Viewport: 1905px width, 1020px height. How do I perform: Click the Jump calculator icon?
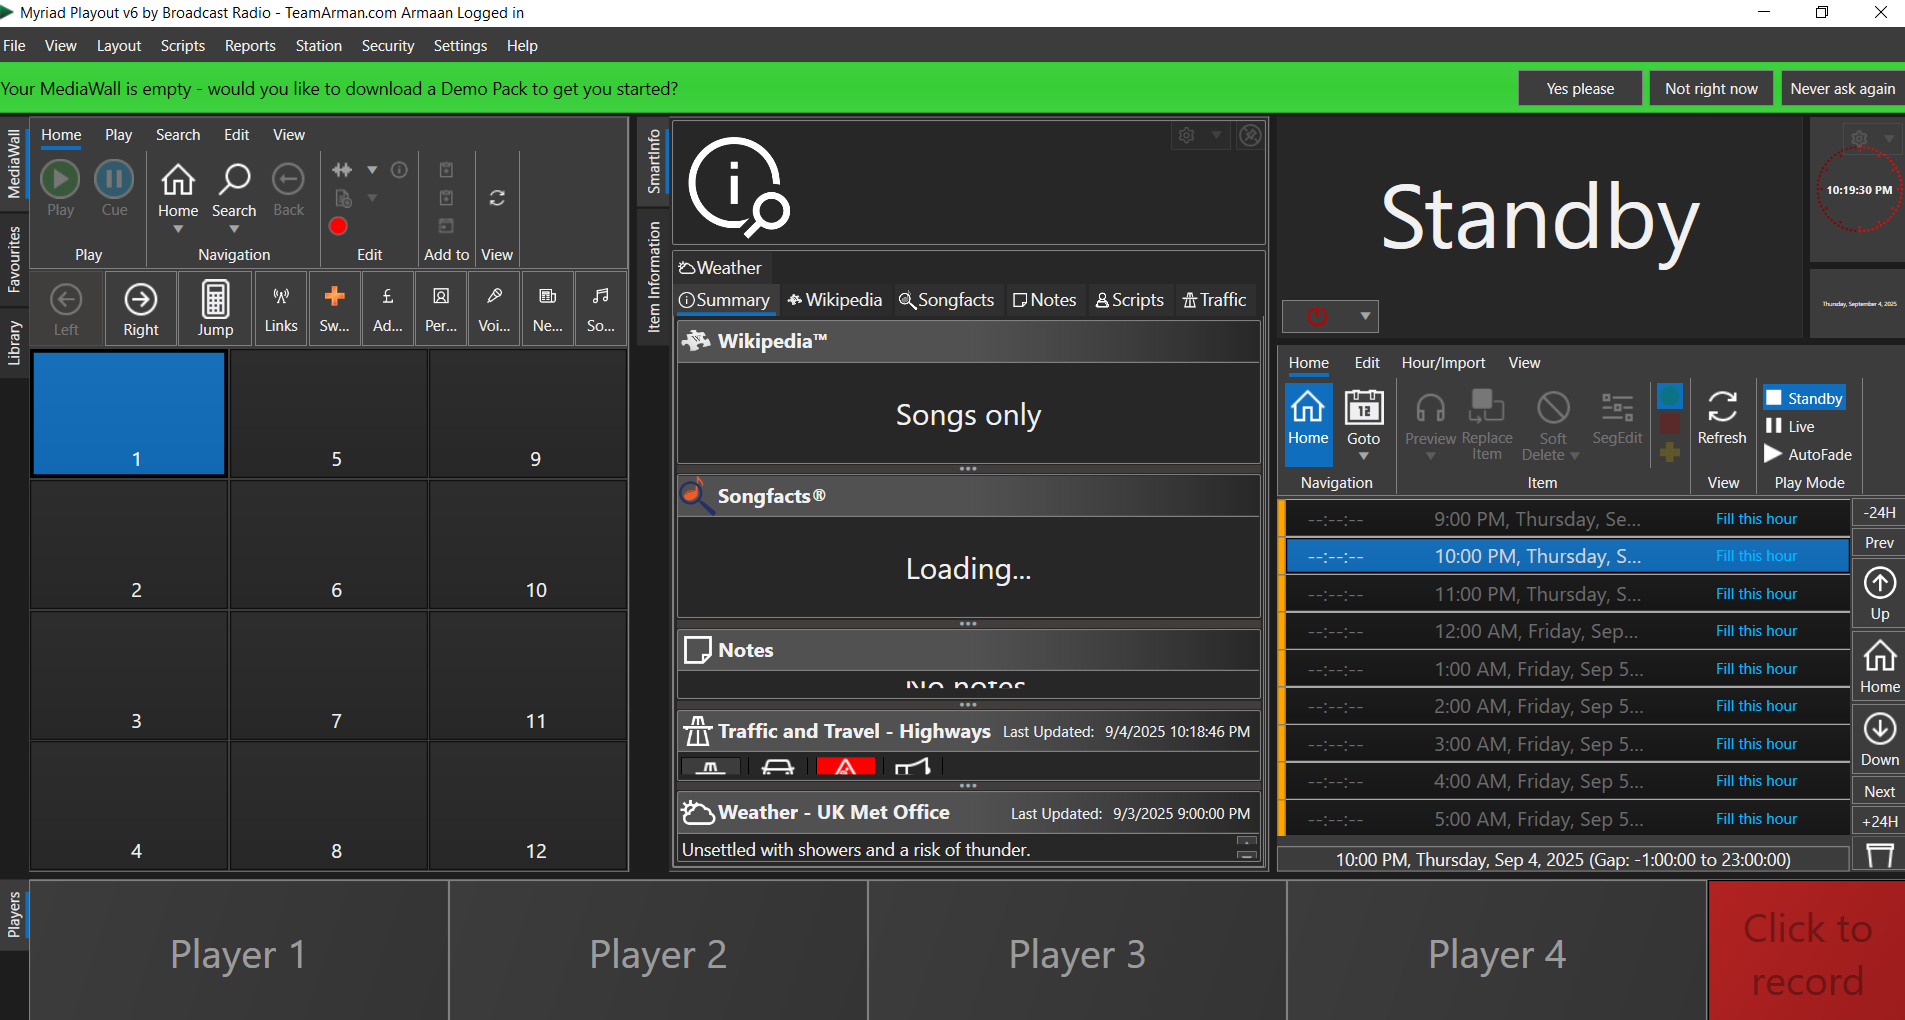click(215, 300)
